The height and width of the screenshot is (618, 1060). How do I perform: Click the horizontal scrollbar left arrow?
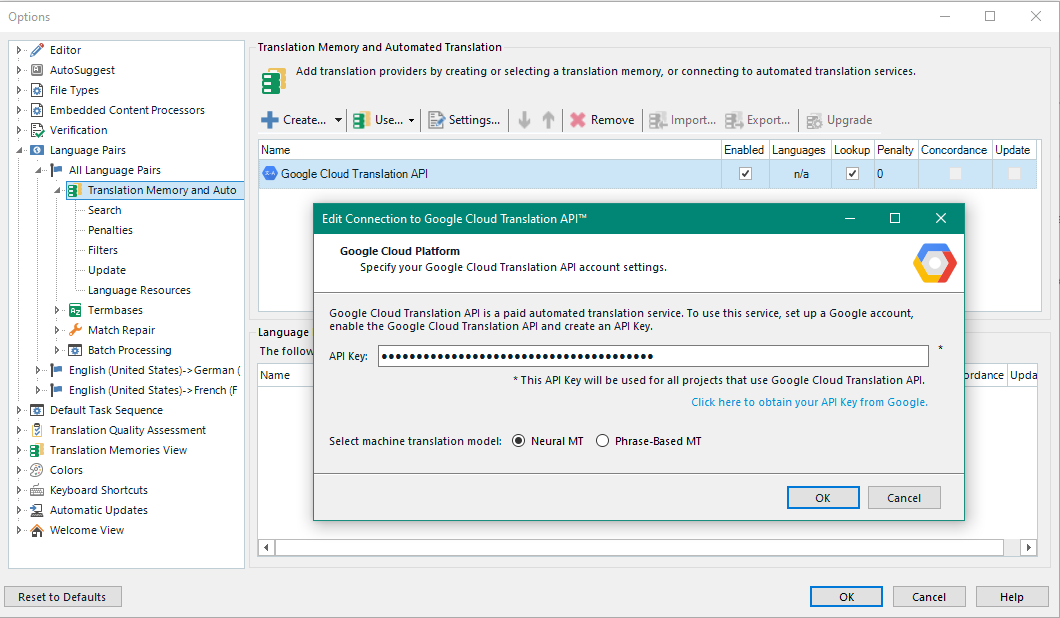pos(266,547)
